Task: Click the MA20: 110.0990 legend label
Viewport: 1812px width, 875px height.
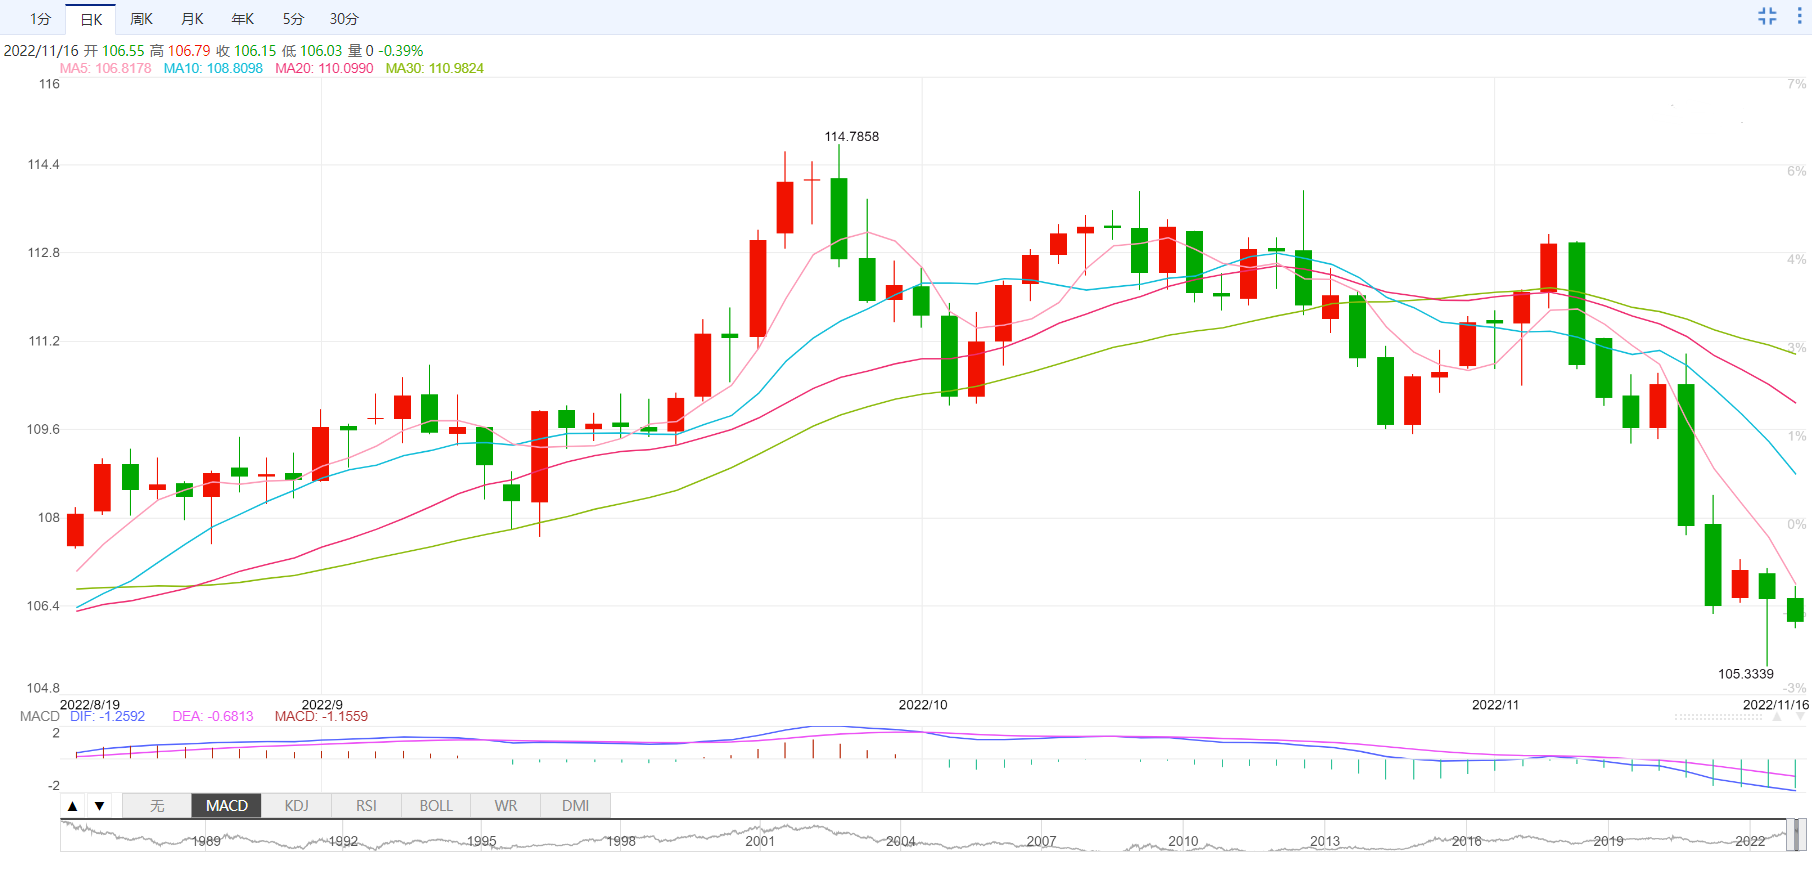Action: pyautogui.click(x=324, y=69)
